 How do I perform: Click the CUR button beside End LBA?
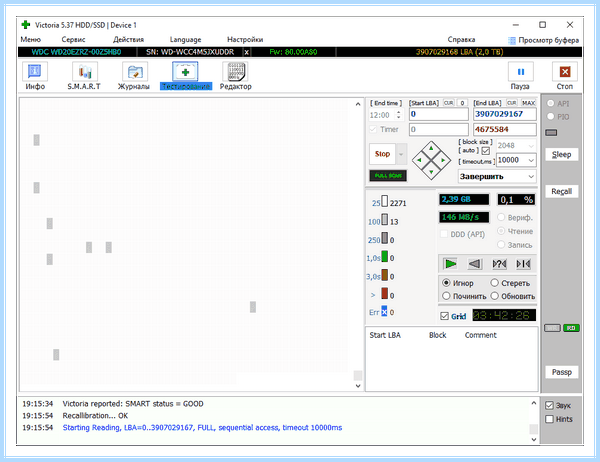512,103
